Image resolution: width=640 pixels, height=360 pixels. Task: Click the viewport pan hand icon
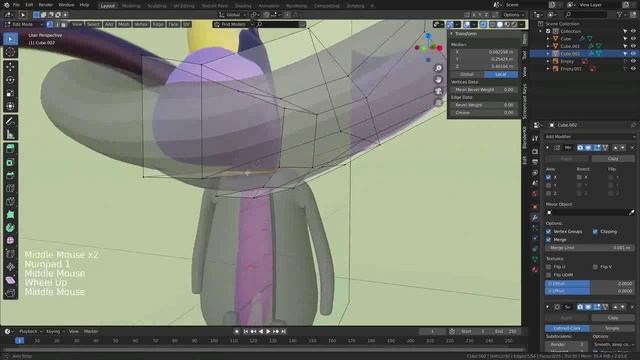click(x=438, y=80)
